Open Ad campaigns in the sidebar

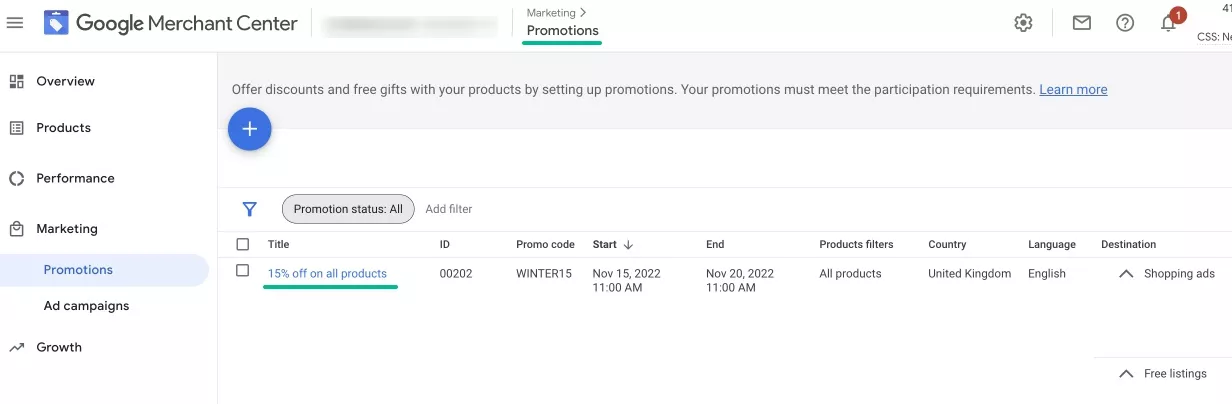coord(86,306)
